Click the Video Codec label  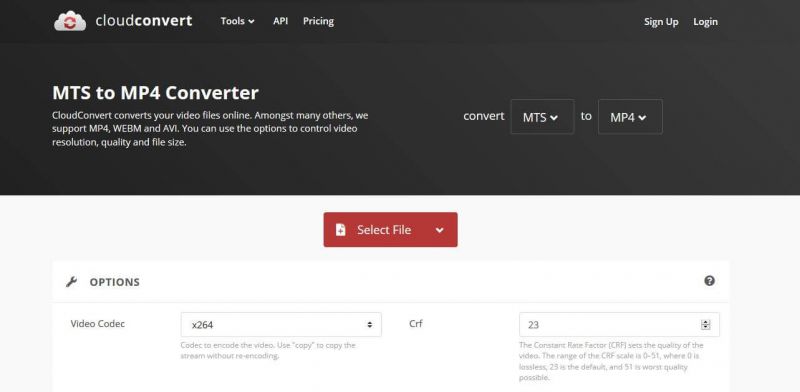[x=97, y=324]
